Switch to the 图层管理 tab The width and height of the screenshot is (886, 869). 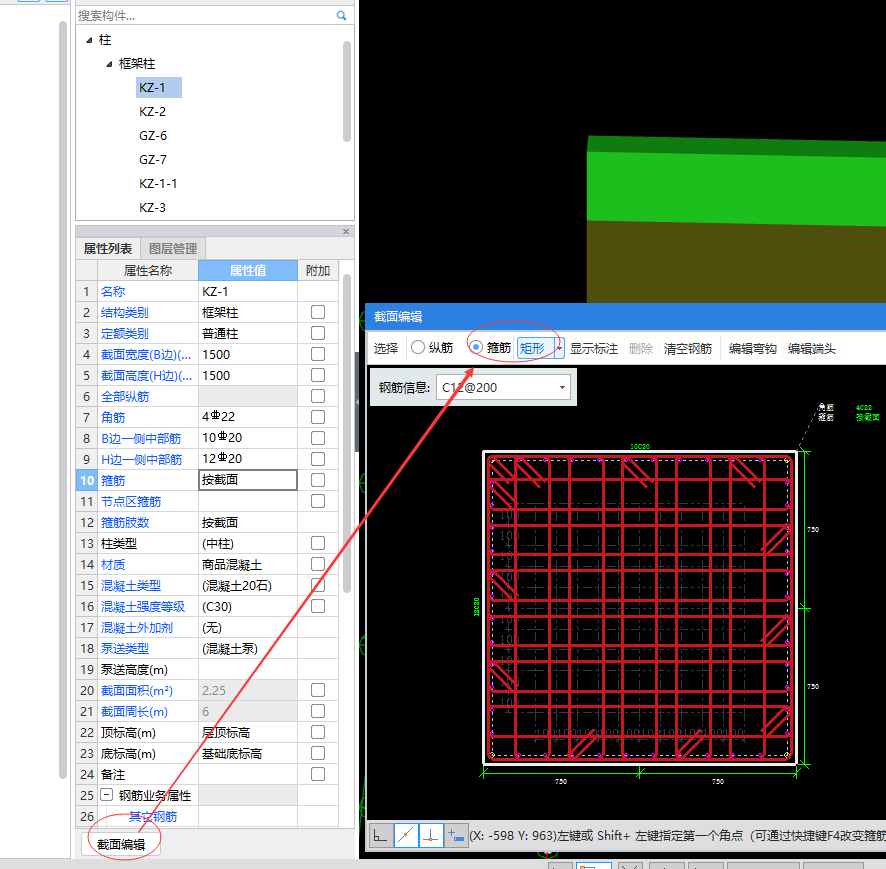click(x=173, y=249)
